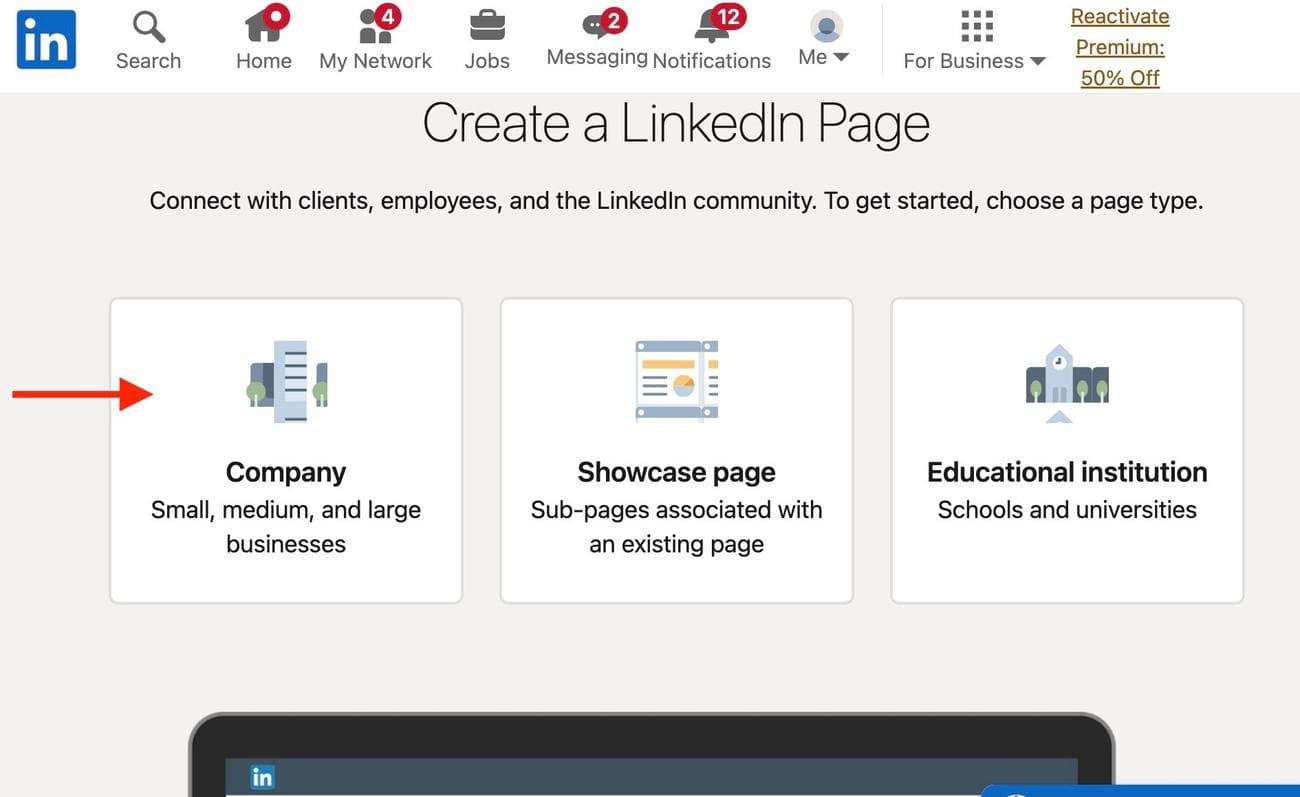Click the Reactivate Premium 50% Off link
This screenshot has height=797, width=1300.
click(x=1120, y=47)
